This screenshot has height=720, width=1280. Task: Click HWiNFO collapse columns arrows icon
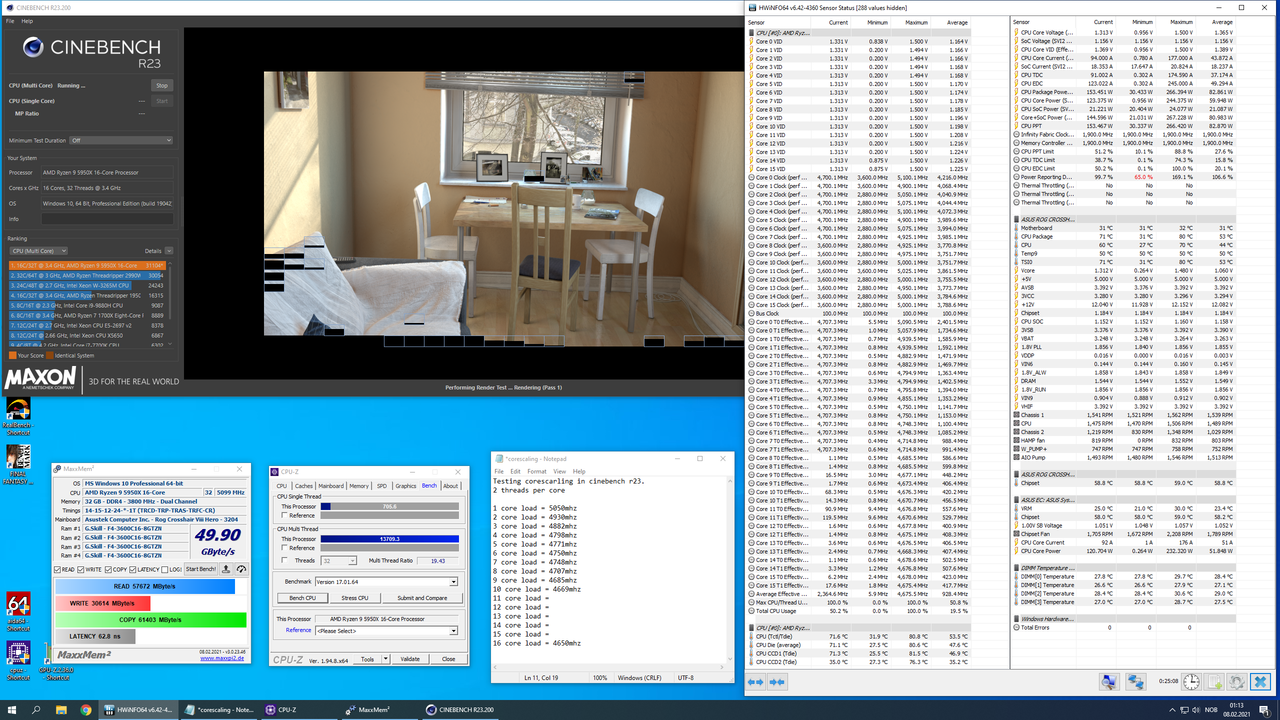pyautogui.click(x=776, y=682)
